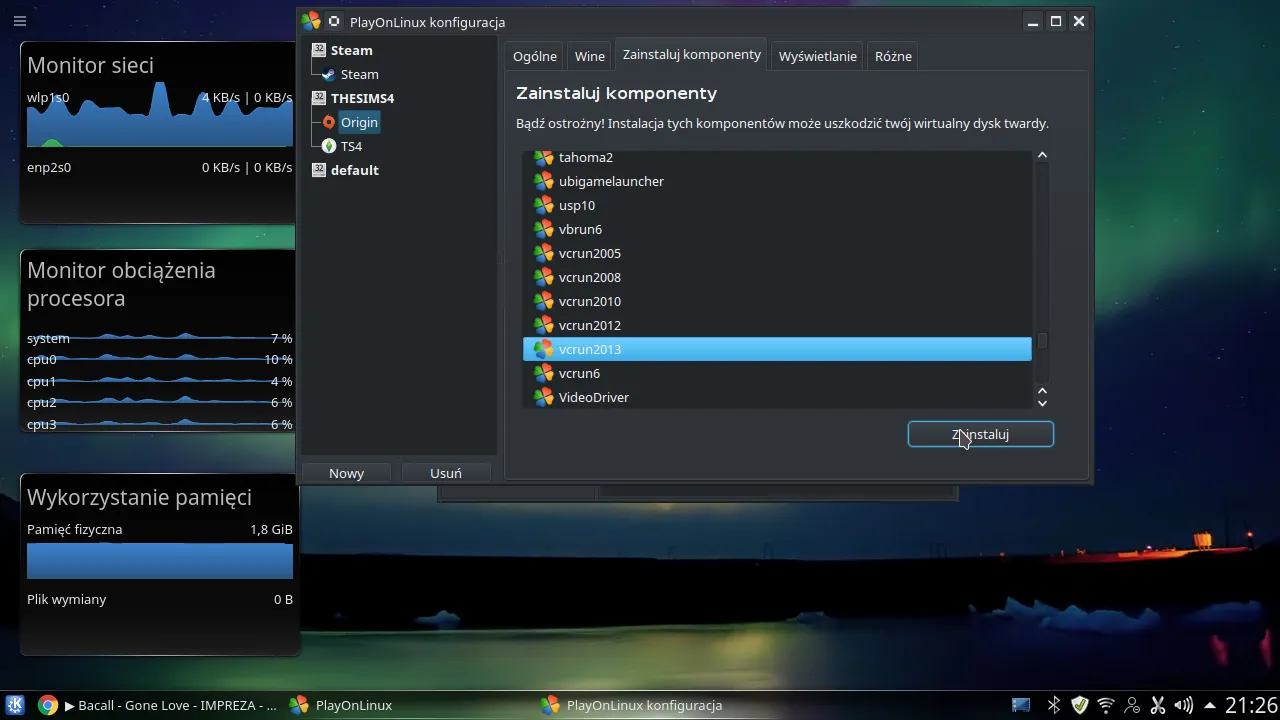This screenshot has width=1280, height=720.
Task: Click the Zainstaluj button
Action: coord(980,434)
